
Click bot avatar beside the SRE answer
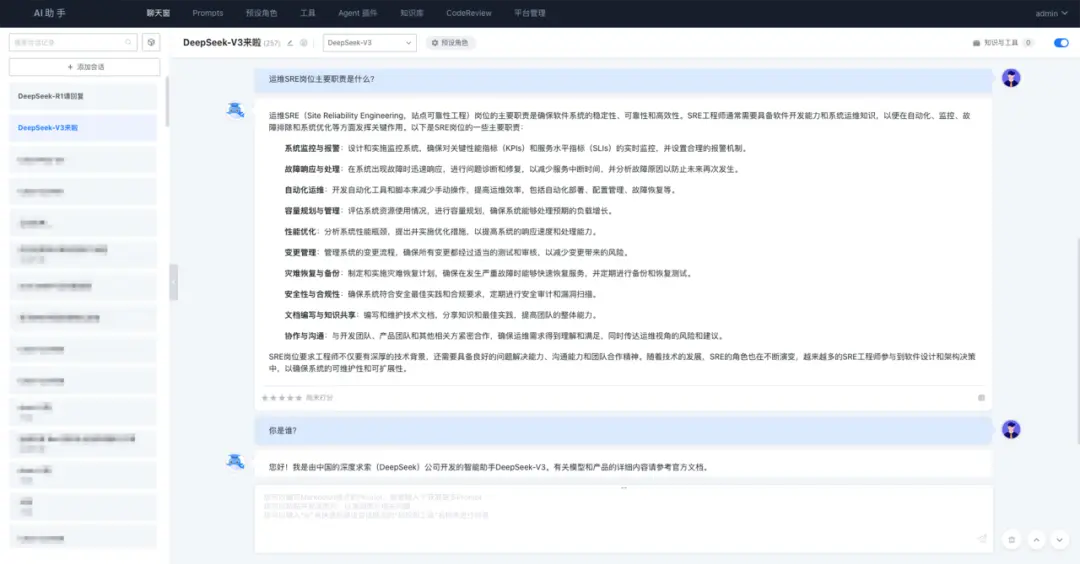point(236,110)
